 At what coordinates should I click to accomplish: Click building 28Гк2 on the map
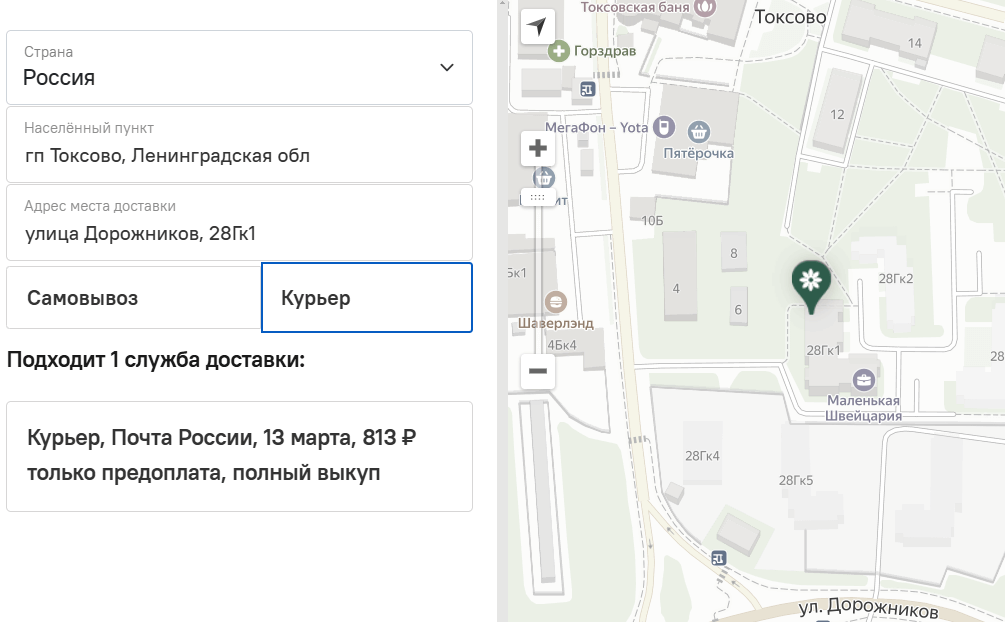[895, 279]
